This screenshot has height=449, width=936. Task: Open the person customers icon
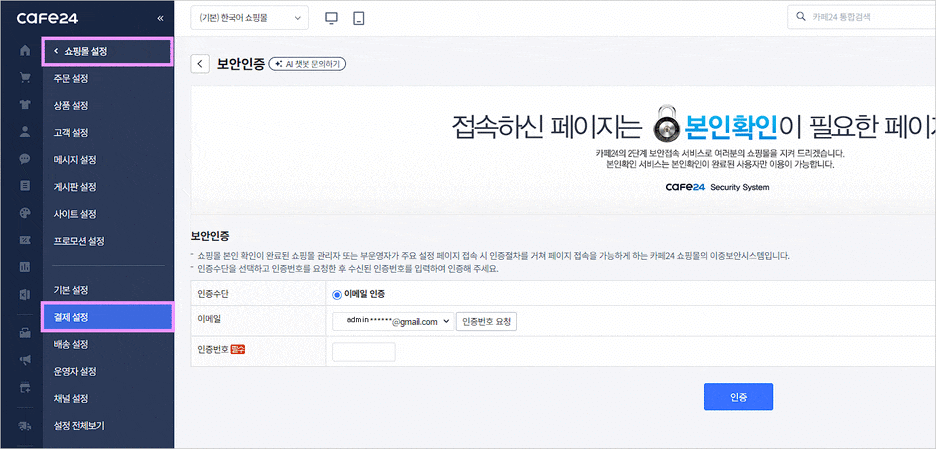click(x=25, y=132)
